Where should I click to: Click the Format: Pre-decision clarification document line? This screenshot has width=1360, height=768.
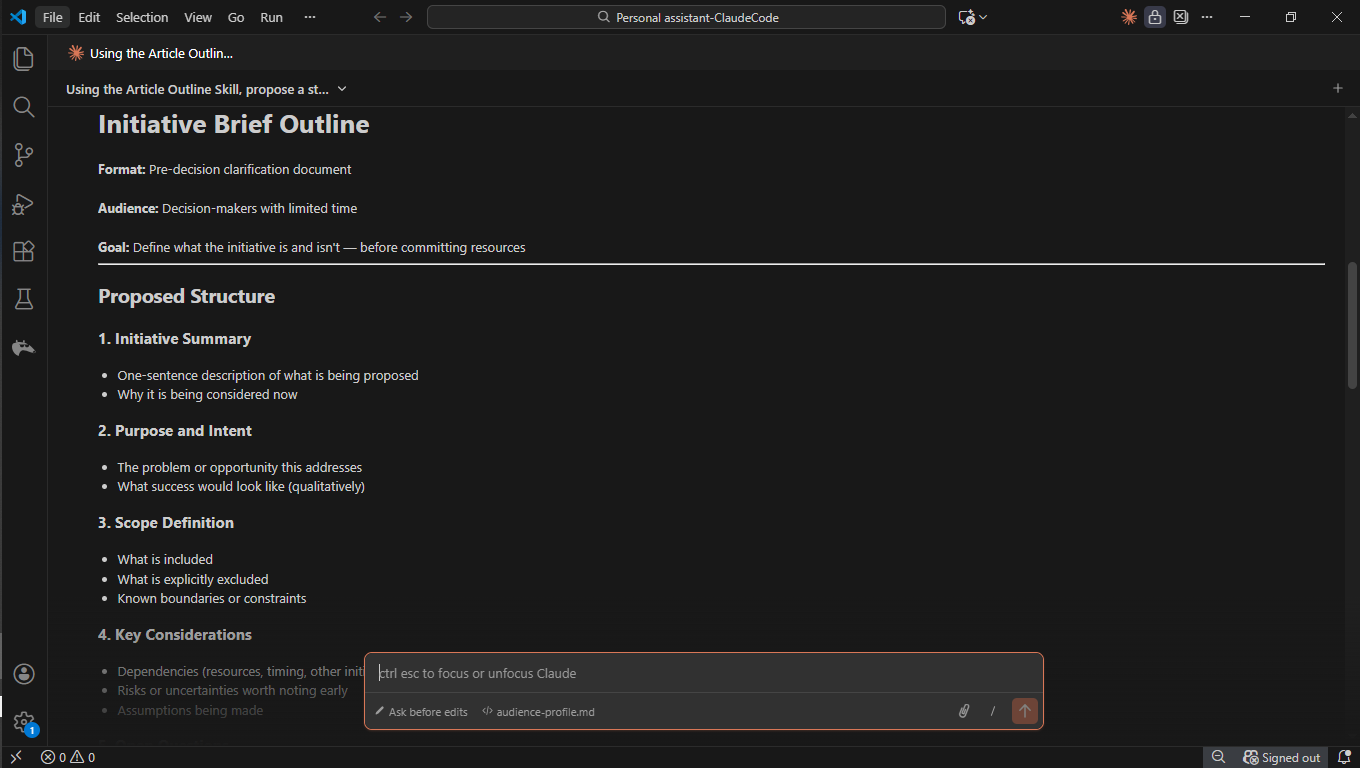(x=225, y=169)
